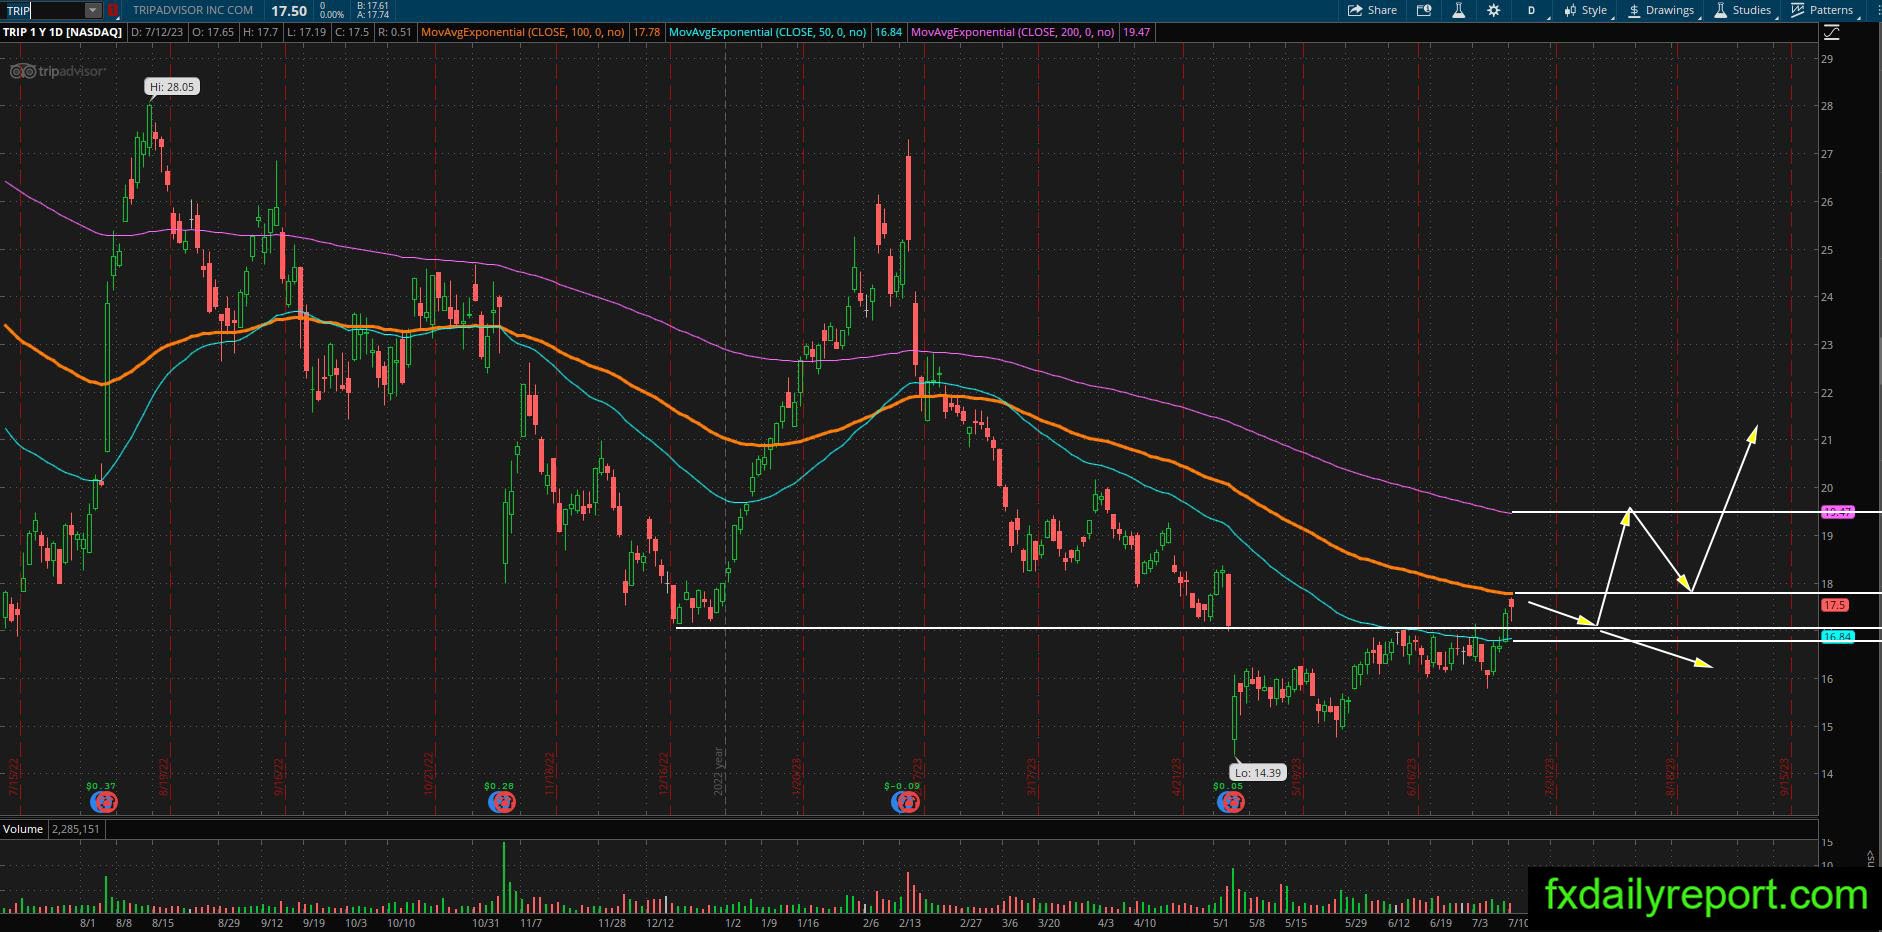Click the O: 17.65 open value
The height and width of the screenshot is (932, 1882).
pyautogui.click(x=214, y=32)
